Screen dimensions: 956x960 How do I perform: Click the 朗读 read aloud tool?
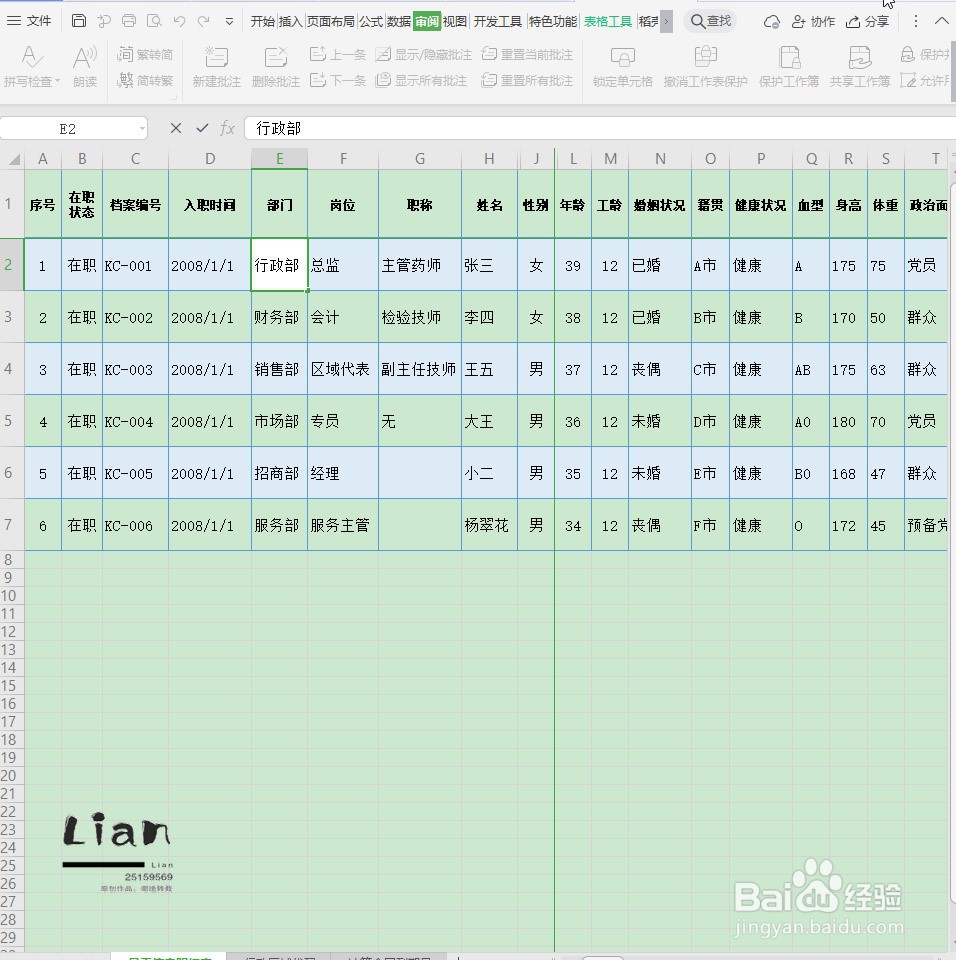85,66
